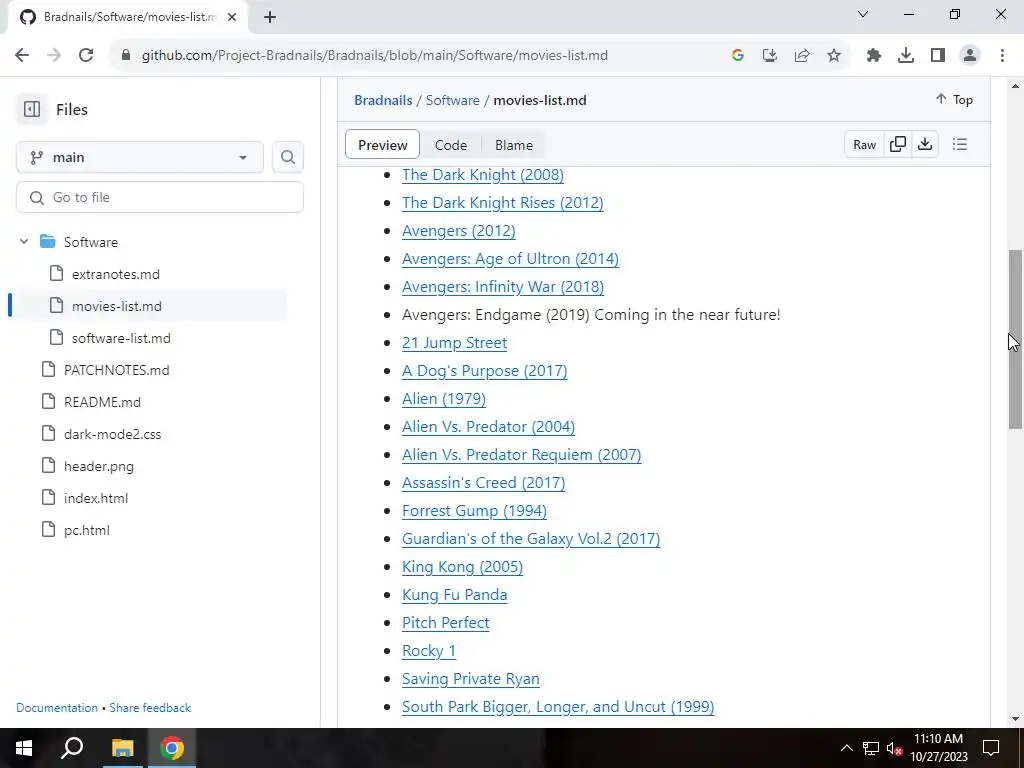Open Bradnails breadcrumb link
Viewport: 1024px width, 768px height.
(383, 100)
